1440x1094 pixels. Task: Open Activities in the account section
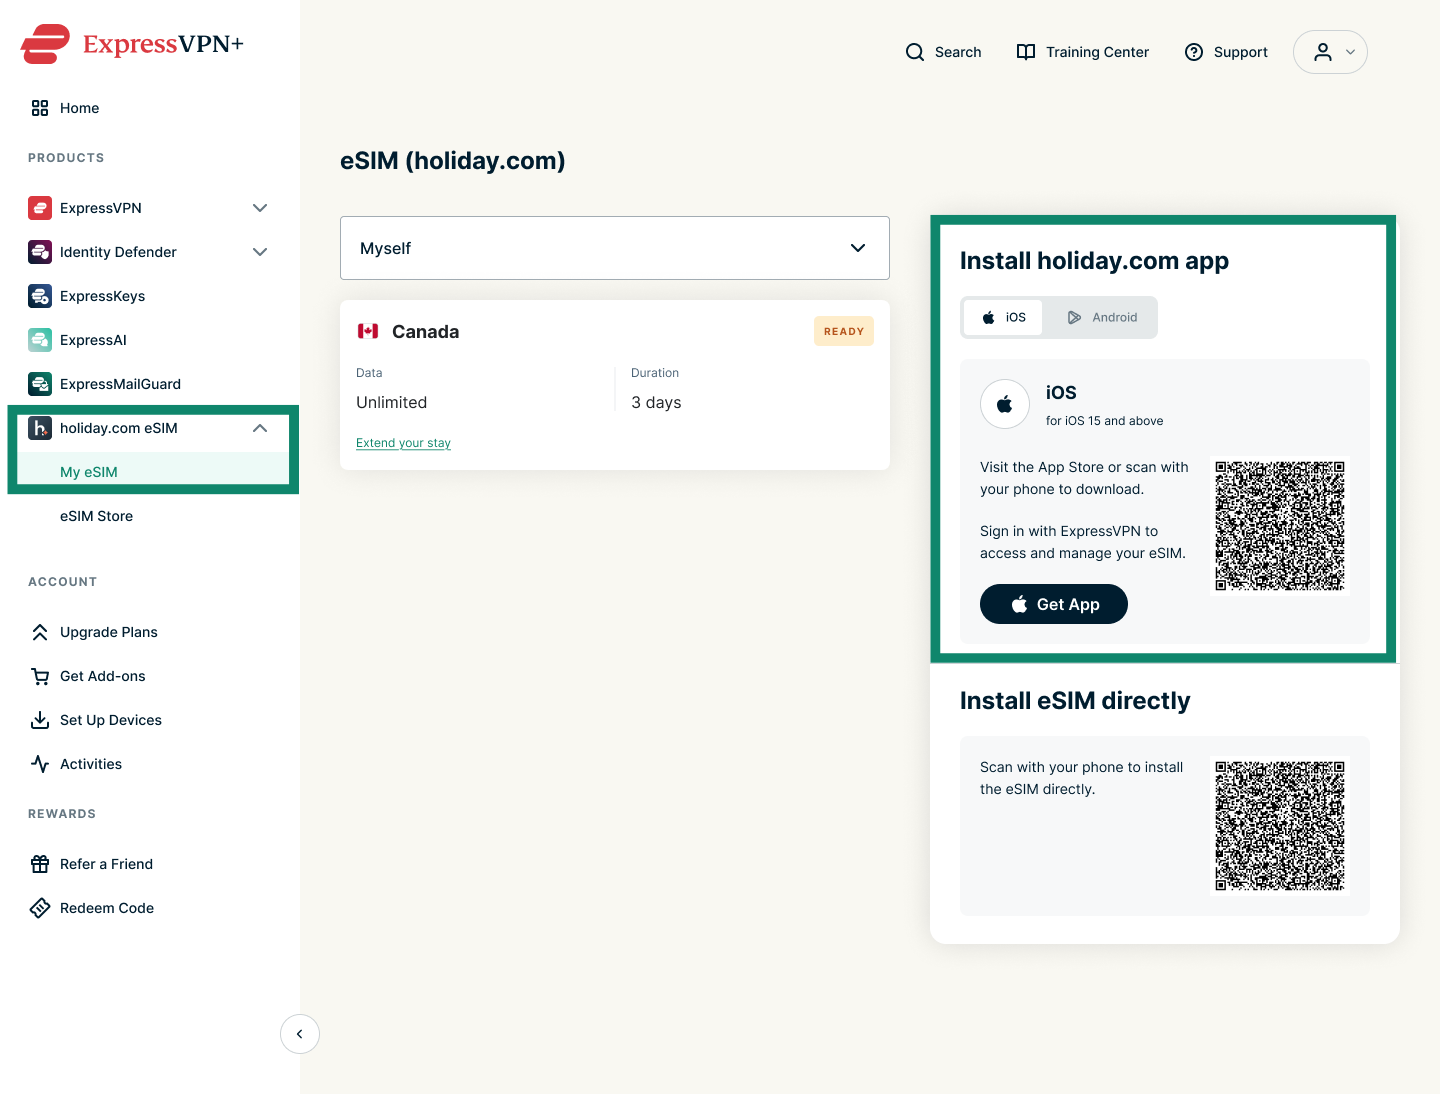(x=91, y=764)
